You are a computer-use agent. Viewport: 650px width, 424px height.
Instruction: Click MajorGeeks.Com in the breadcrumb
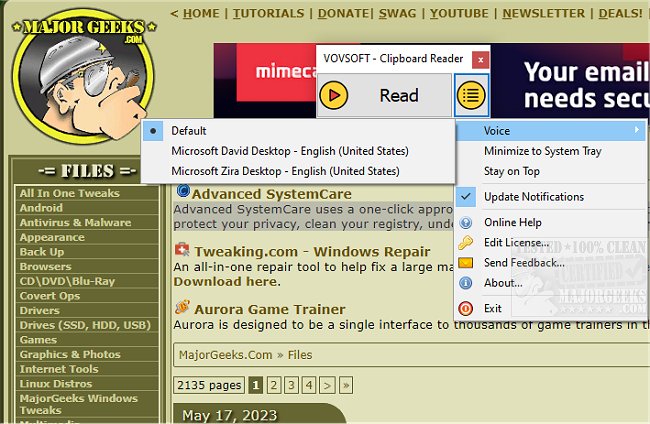click(x=226, y=355)
